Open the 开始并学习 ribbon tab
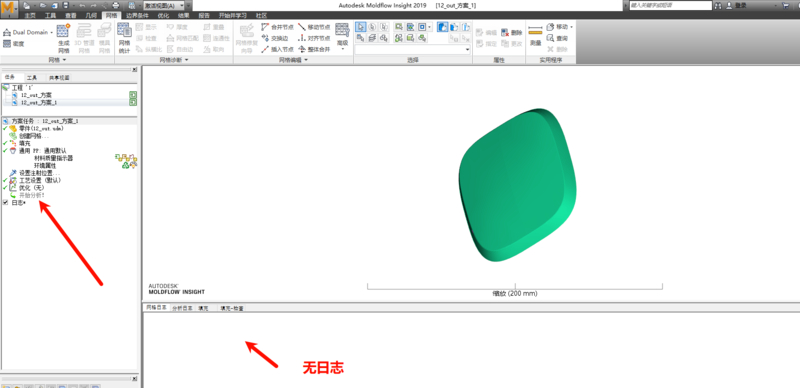The height and width of the screenshot is (388, 800). click(x=233, y=16)
